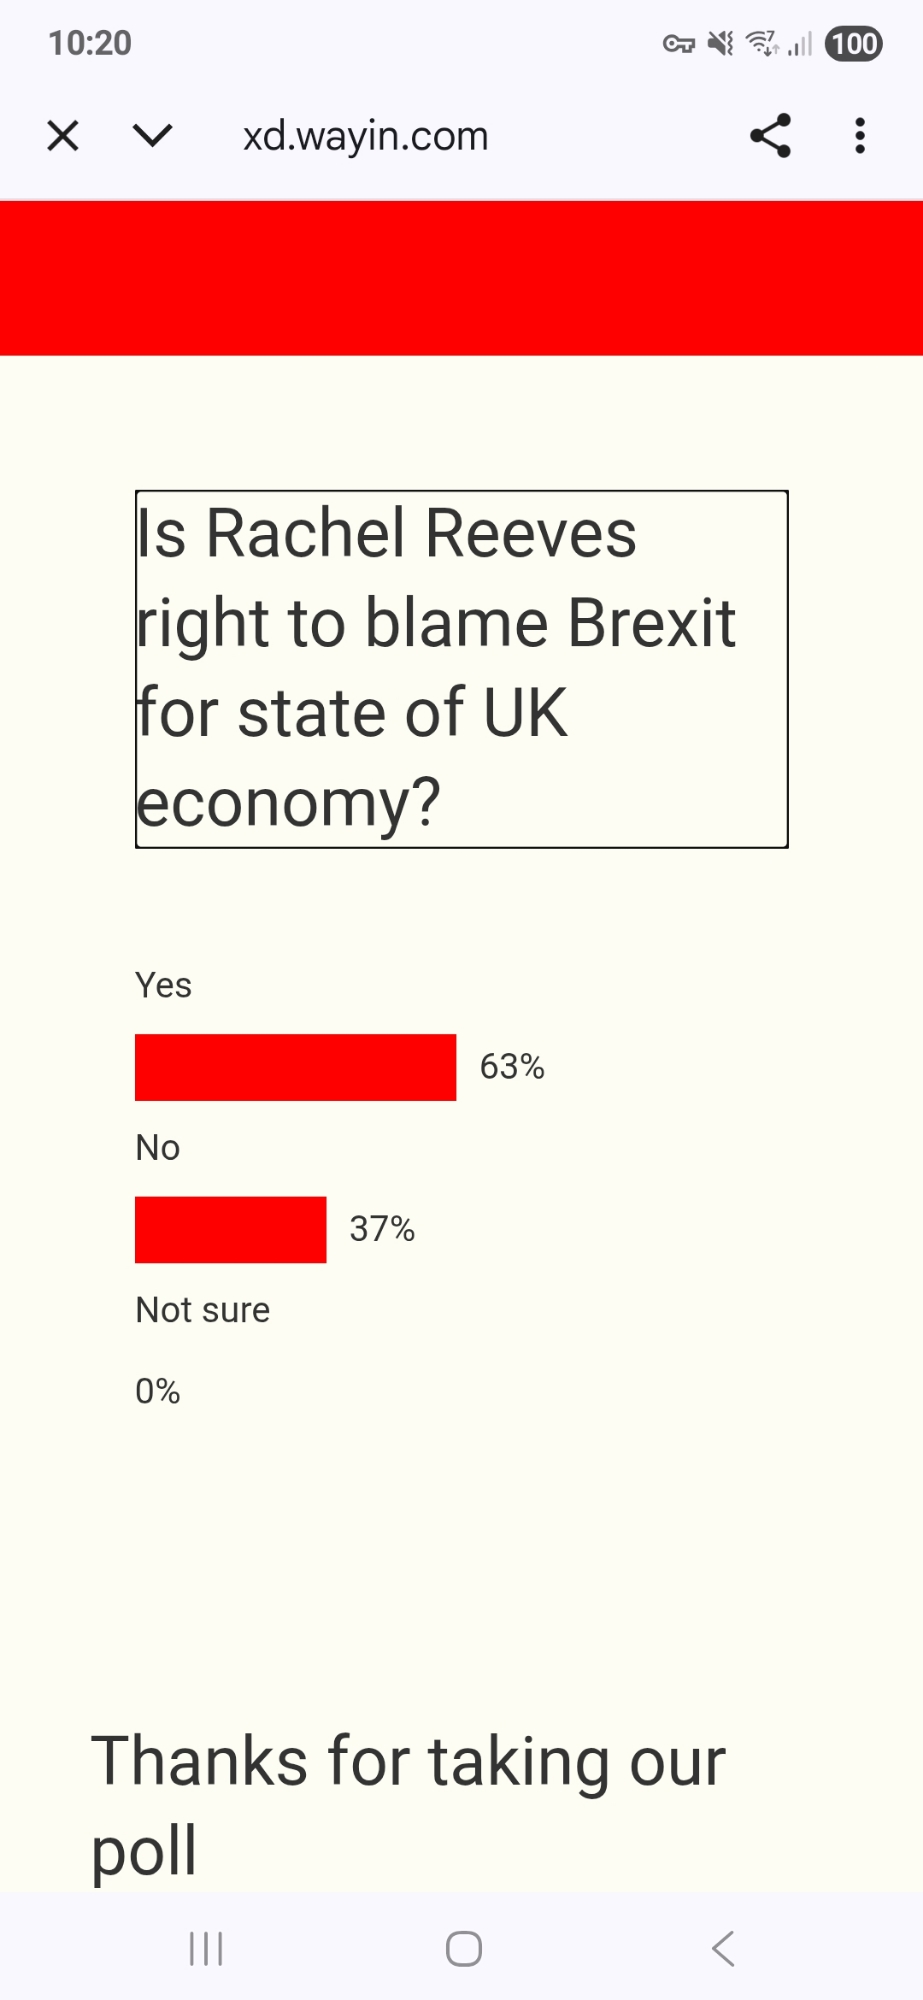923x2000 pixels.
Task: Open the three-dot overflow menu
Action: click(x=860, y=136)
